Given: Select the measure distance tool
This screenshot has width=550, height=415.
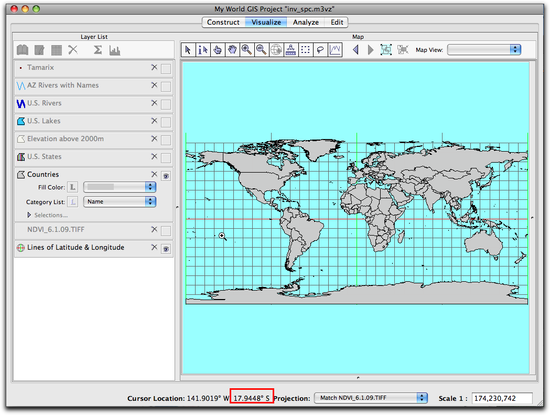Looking at the screenshot, I should 291,50.
